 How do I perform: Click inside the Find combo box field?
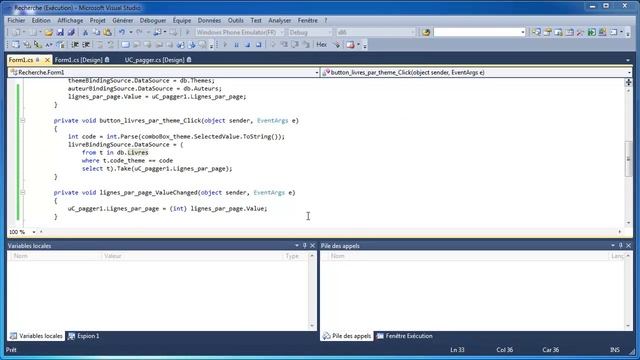476,32
